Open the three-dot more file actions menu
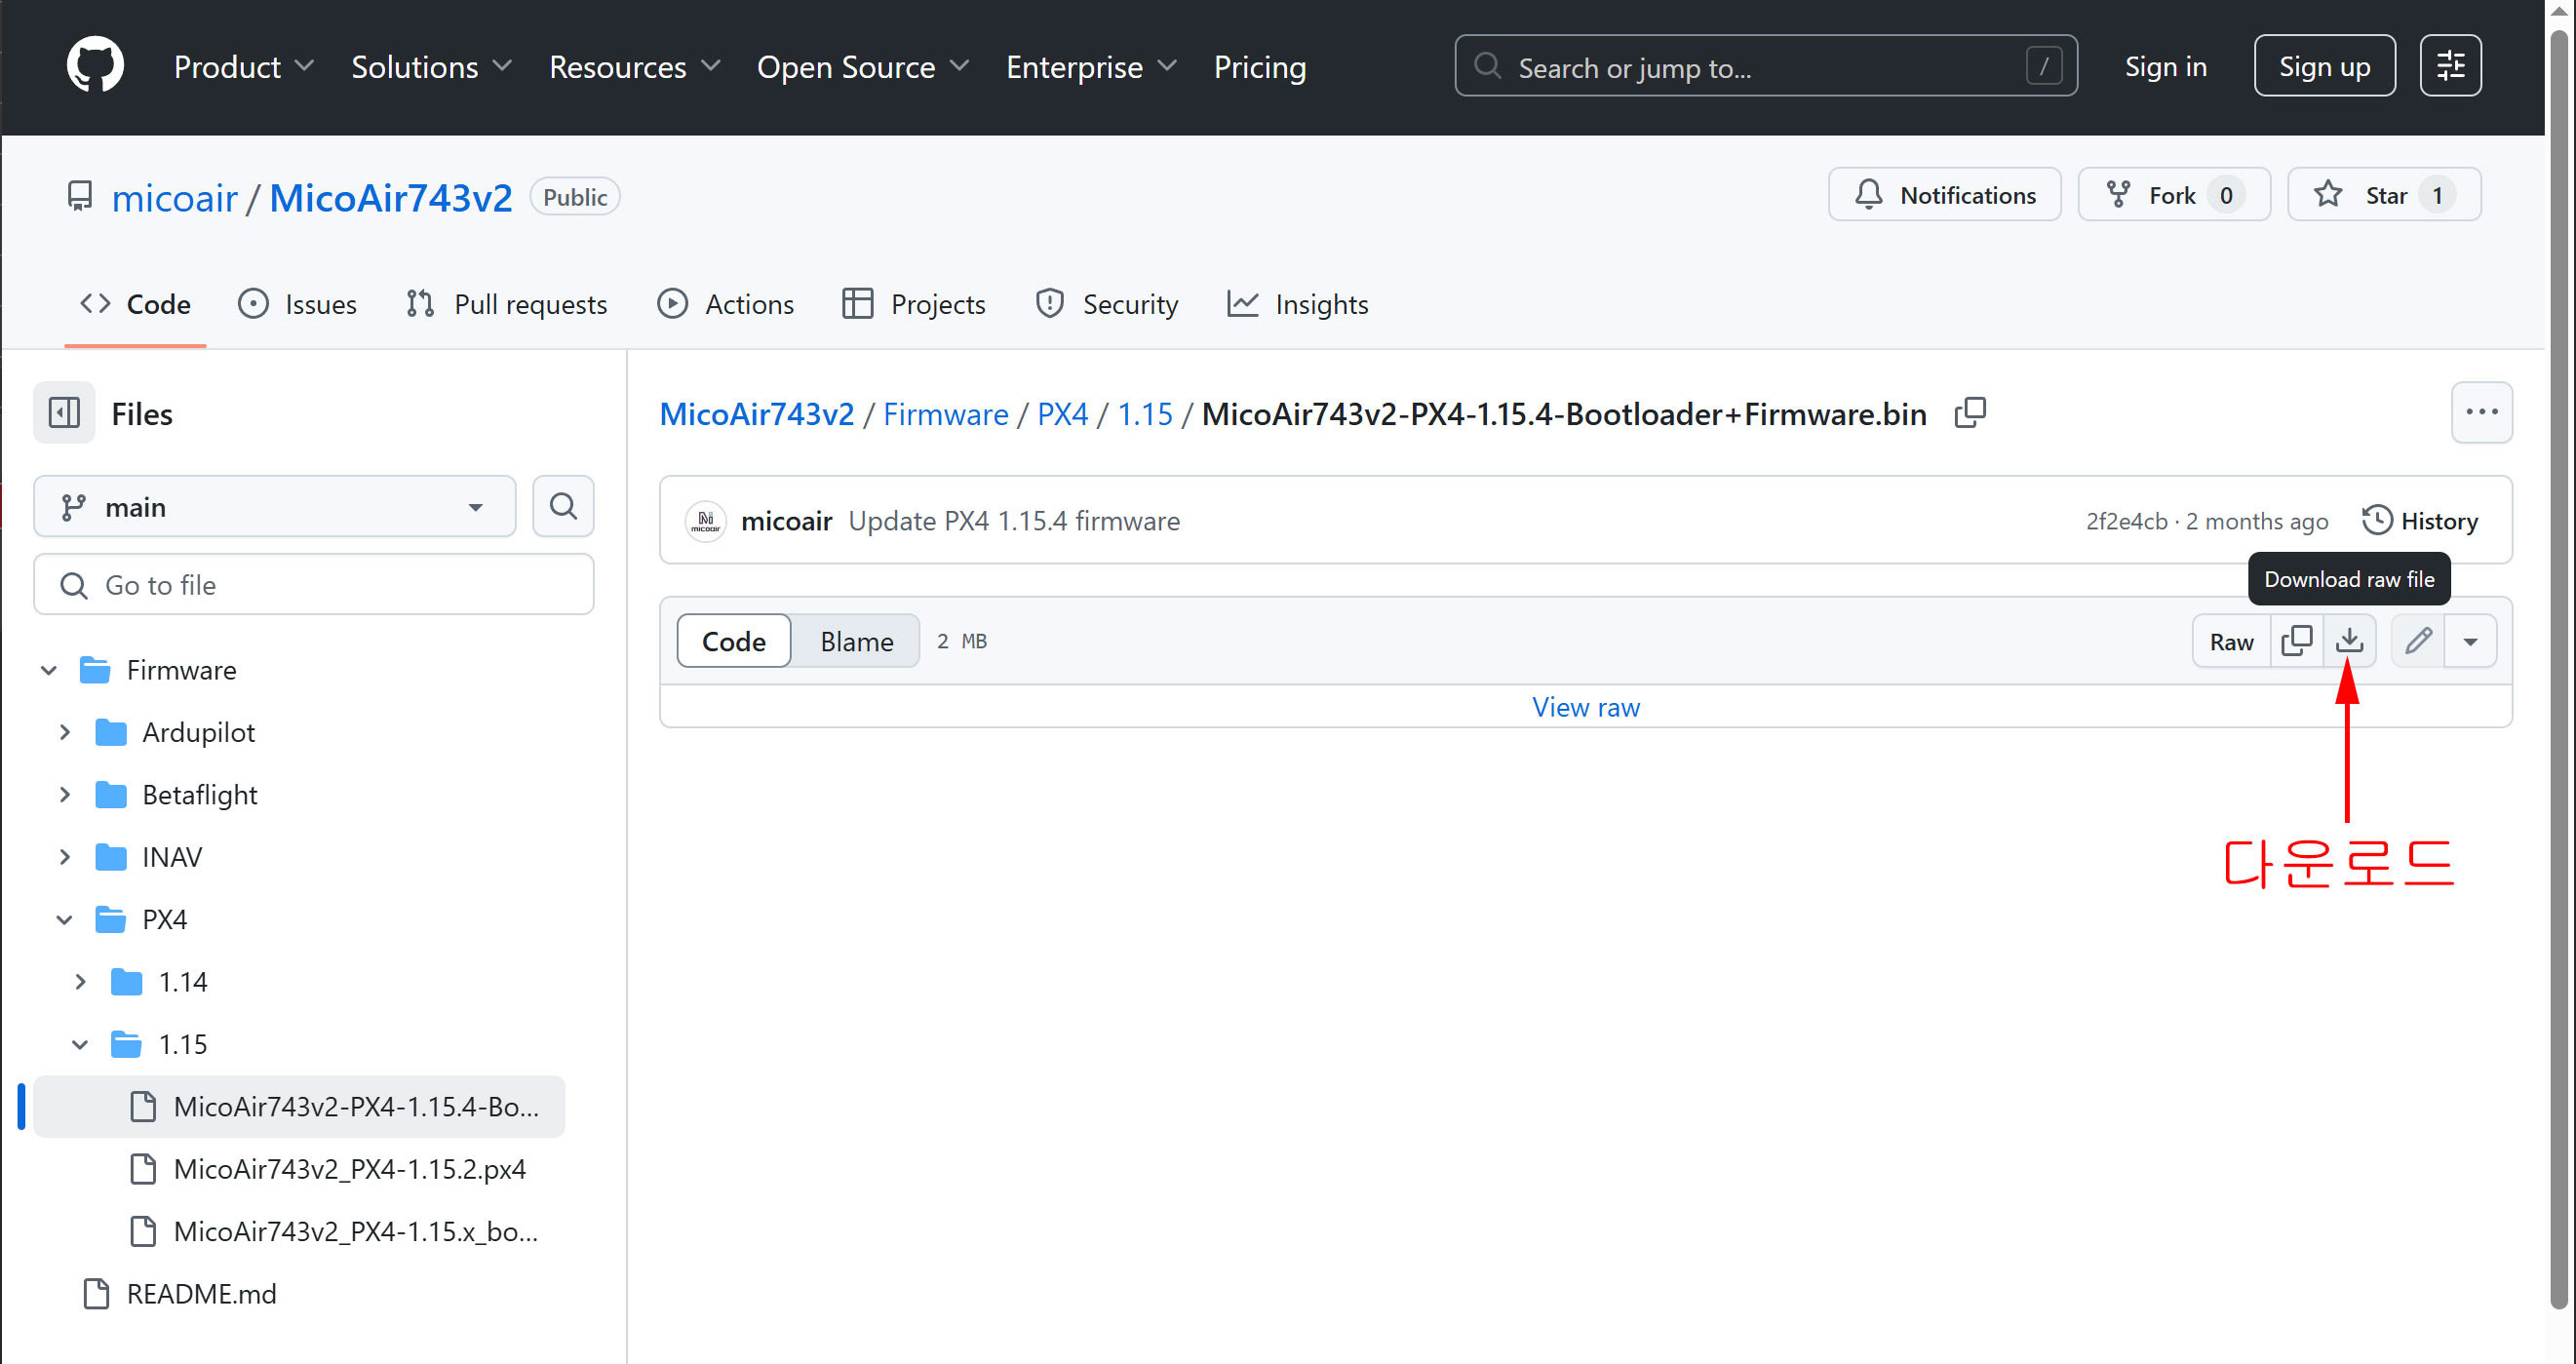The height and width of the screenshot is (1364, 2576). coord(2481,412)
